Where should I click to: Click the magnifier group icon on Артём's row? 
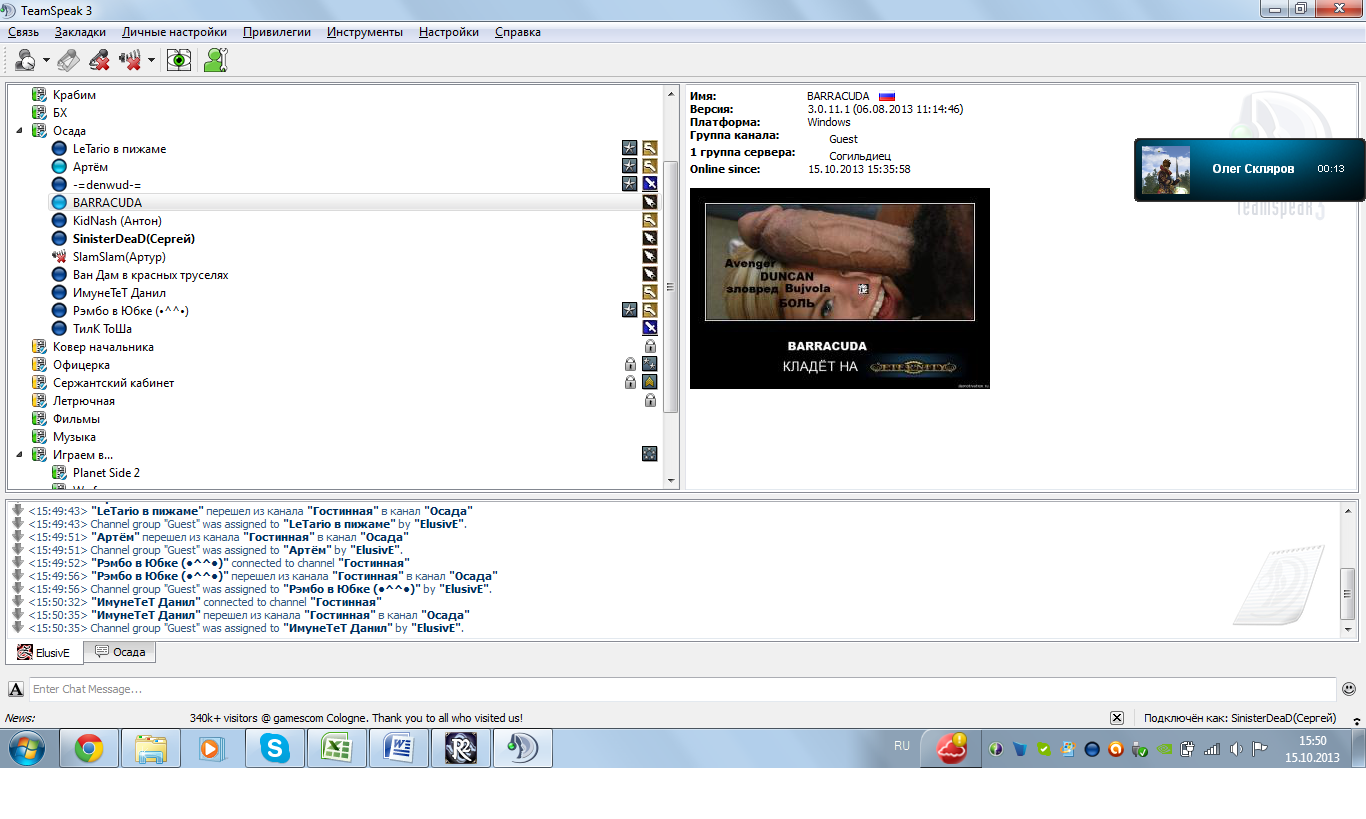coord(650,166)
